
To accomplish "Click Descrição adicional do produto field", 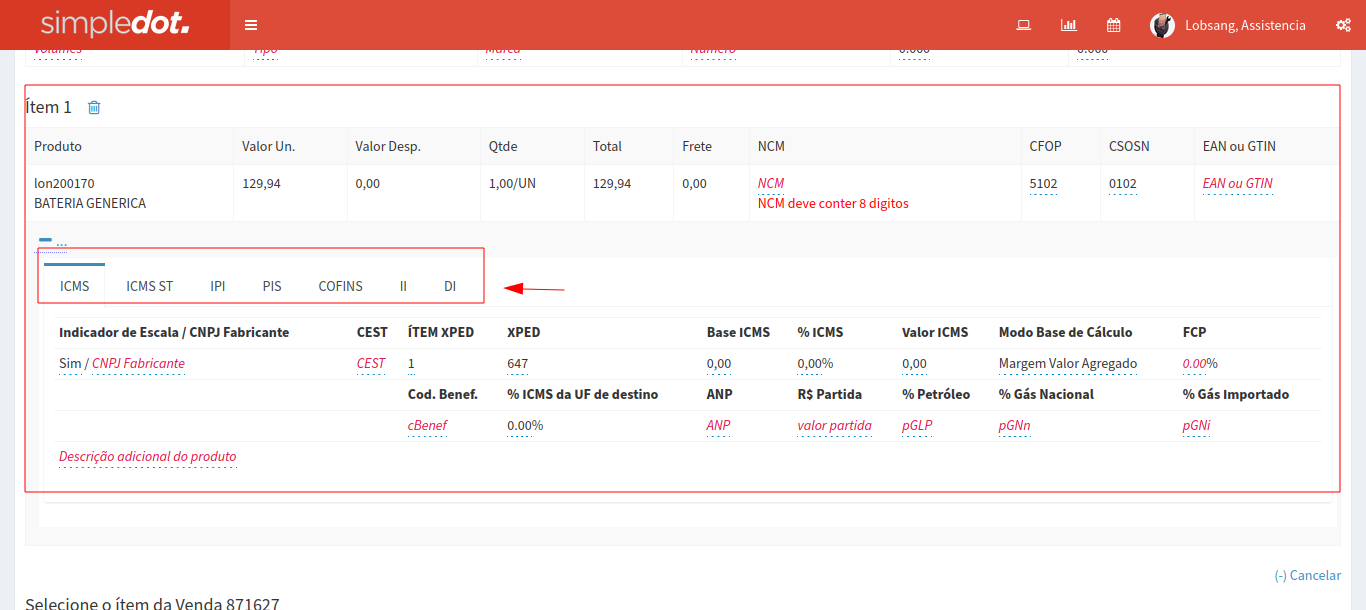I will click(x=147, y=457).
